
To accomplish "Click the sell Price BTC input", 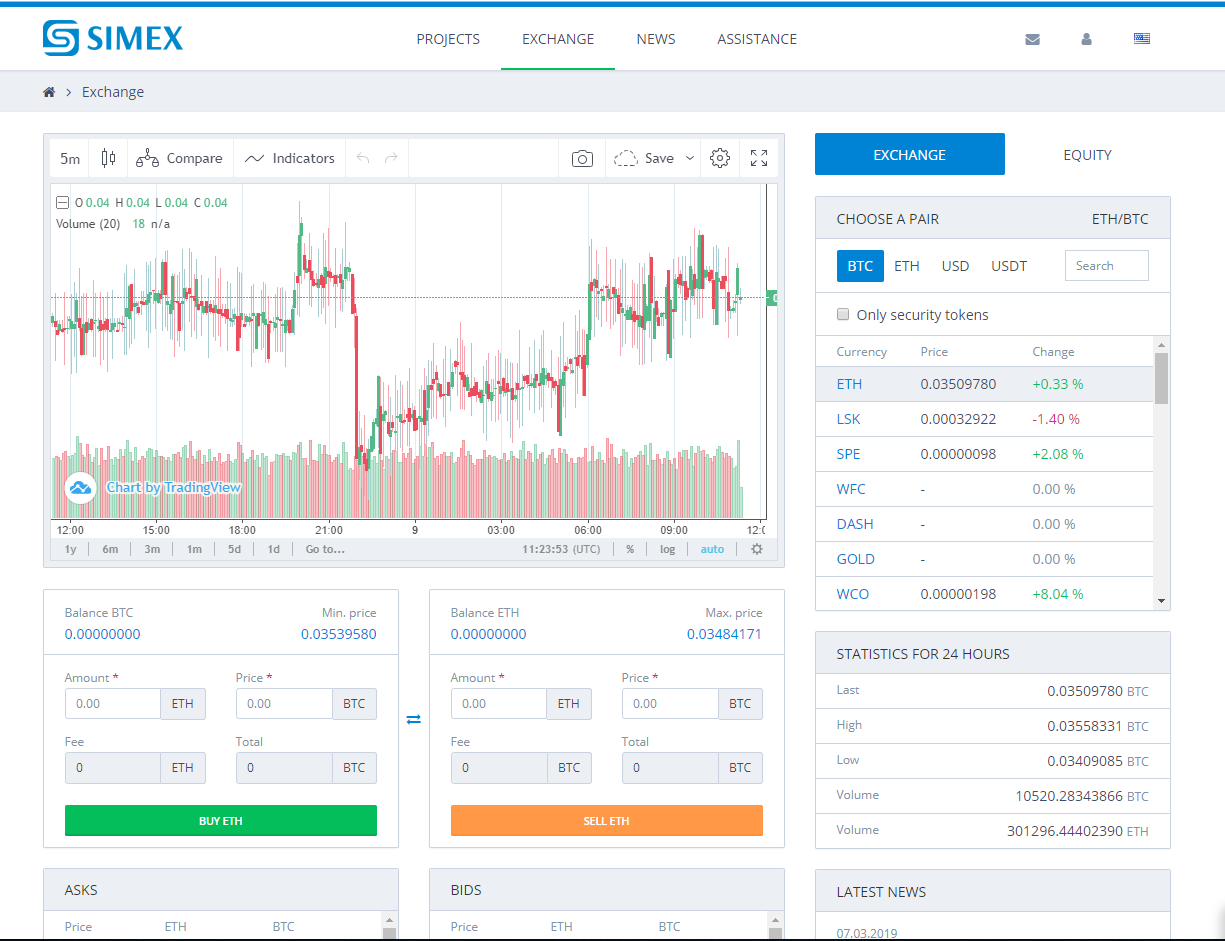I will tap(670, 703).
